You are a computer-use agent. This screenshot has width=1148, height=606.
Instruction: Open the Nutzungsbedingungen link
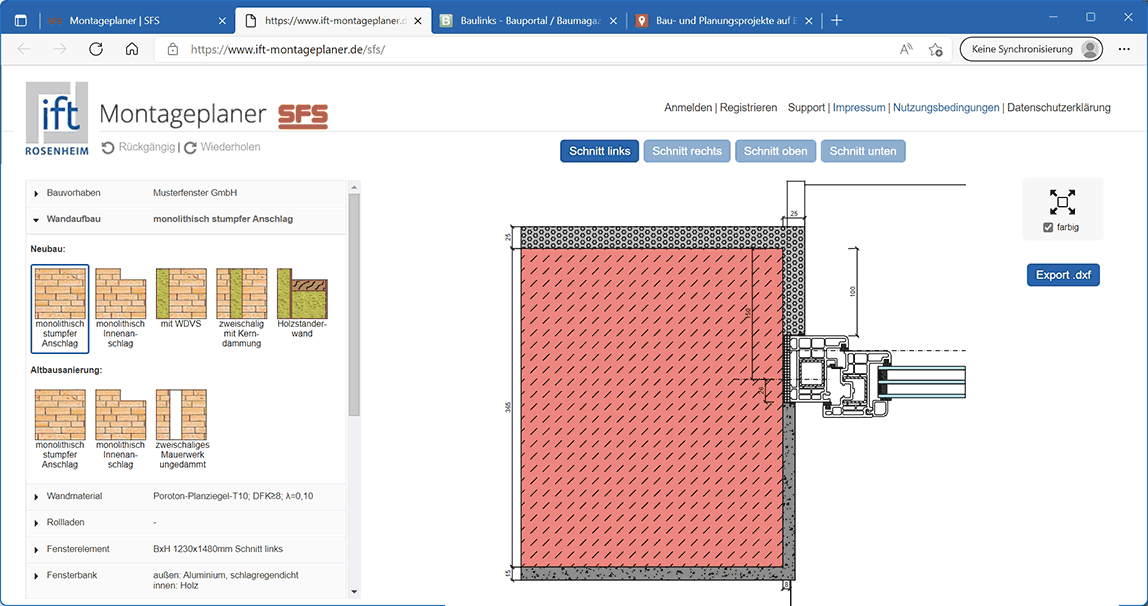click(946, 108)
